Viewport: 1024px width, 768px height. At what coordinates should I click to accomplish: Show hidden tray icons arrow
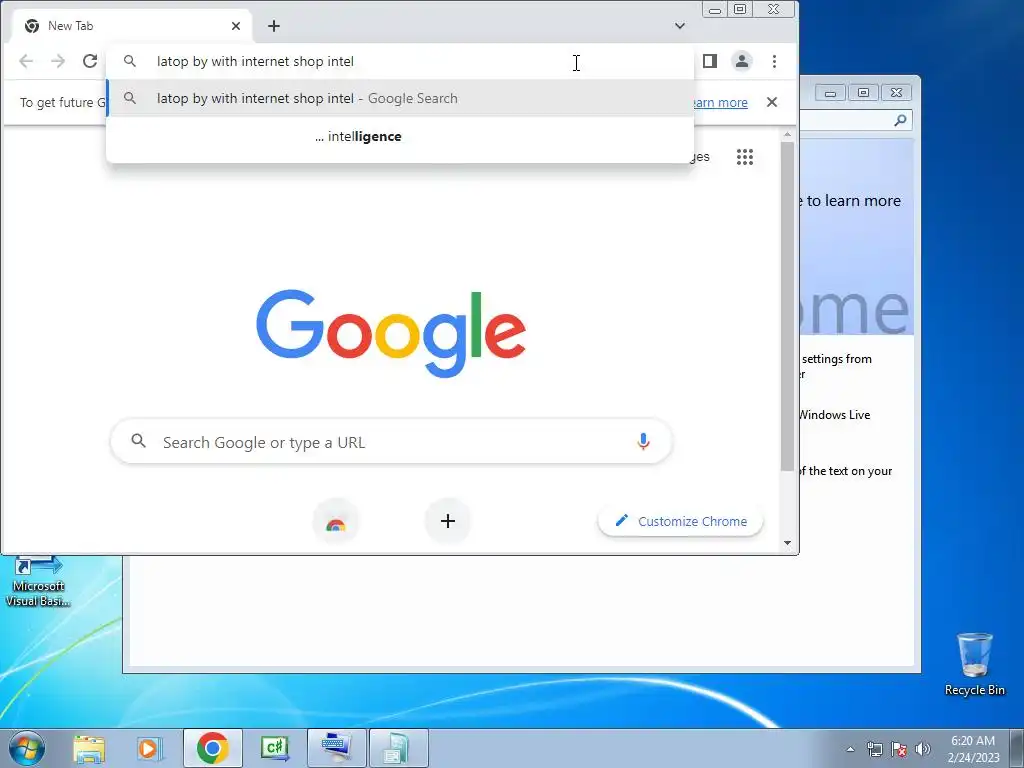(x=850, y=749)
